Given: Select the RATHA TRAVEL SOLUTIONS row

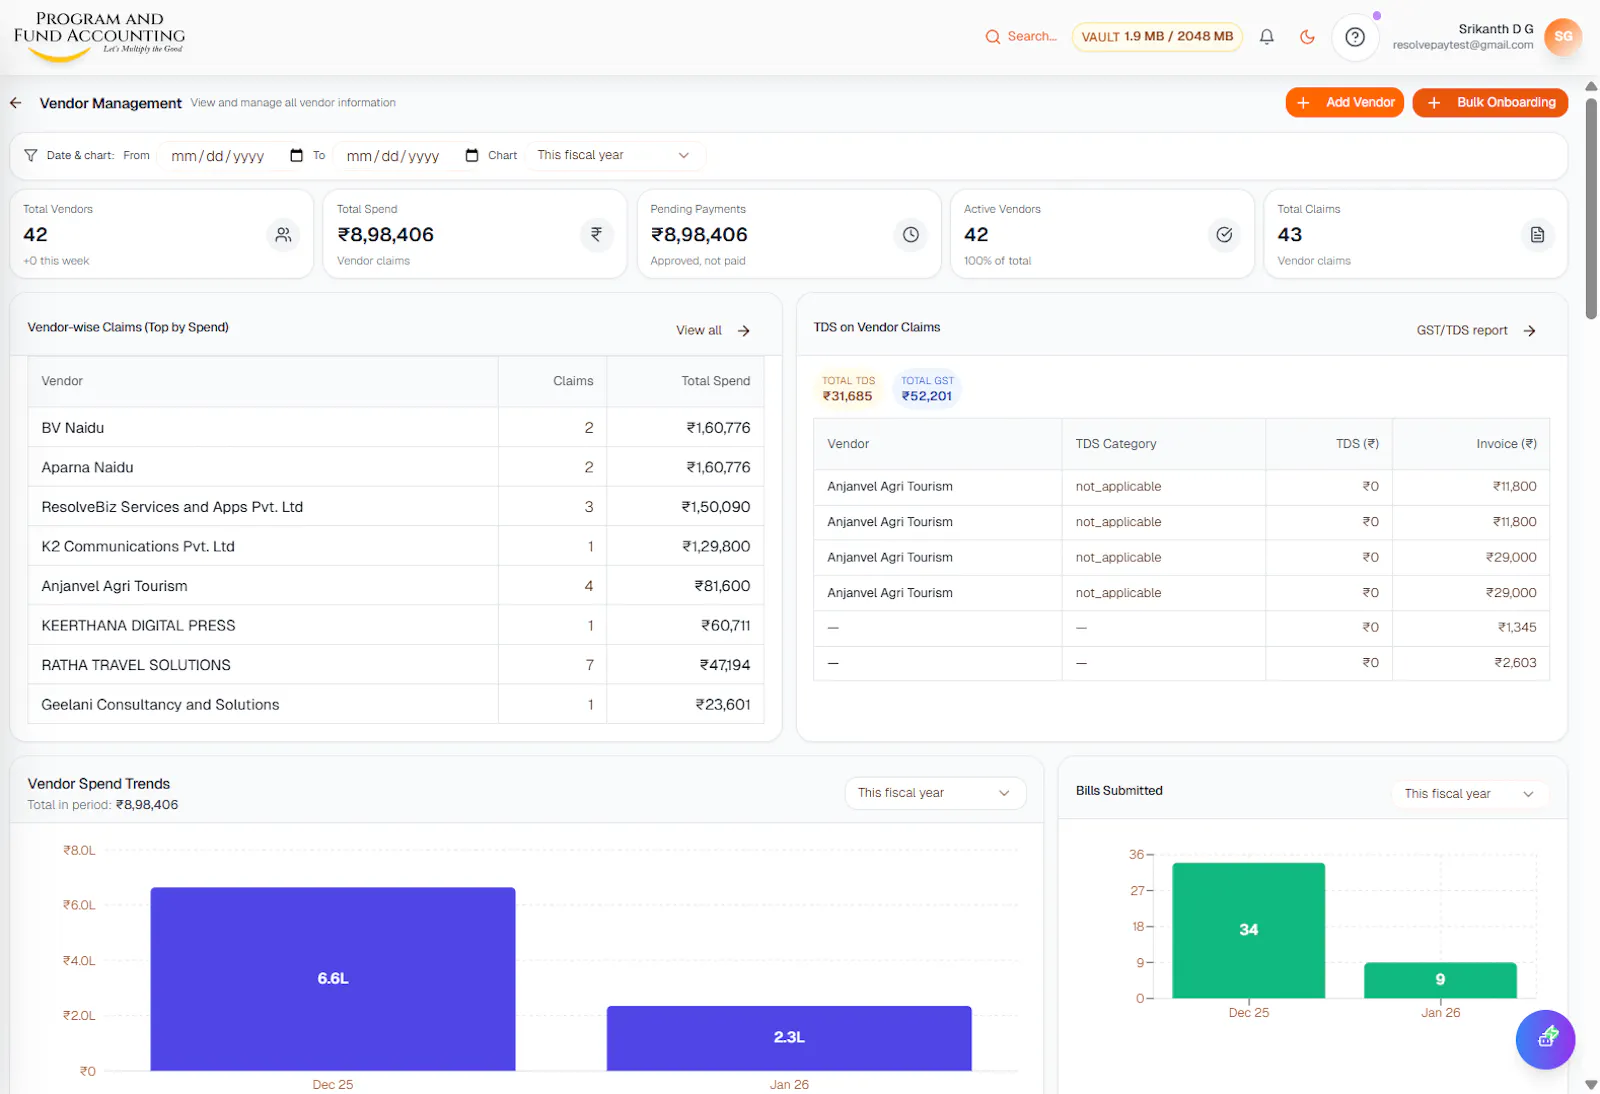Looking at the screenshot, I should coord(396,665).
